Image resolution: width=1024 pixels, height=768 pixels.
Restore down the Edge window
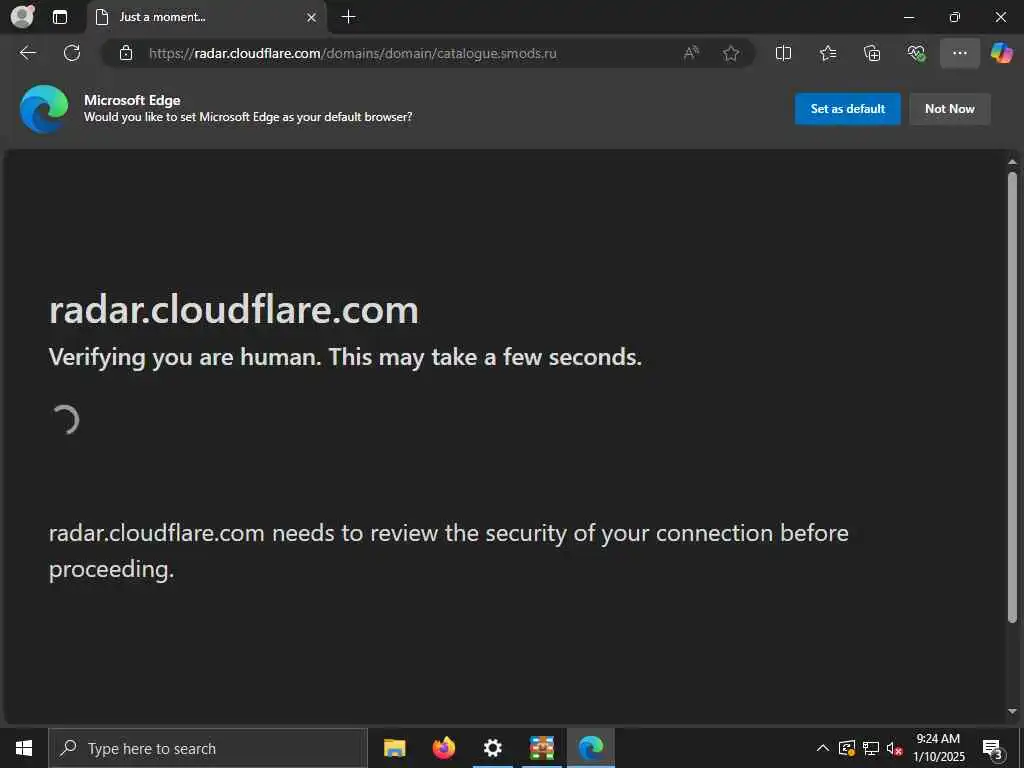(955, 18)
